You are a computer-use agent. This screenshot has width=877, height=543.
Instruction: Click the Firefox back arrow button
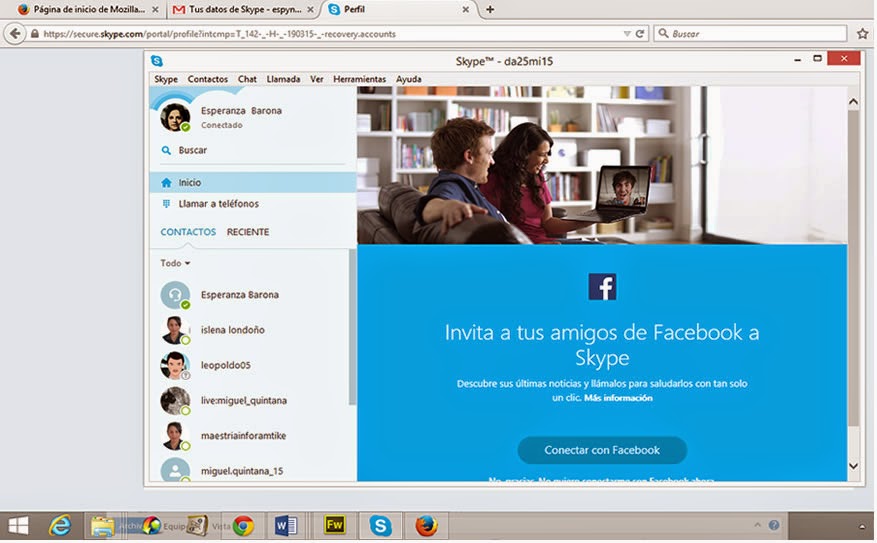coord(15,34)
